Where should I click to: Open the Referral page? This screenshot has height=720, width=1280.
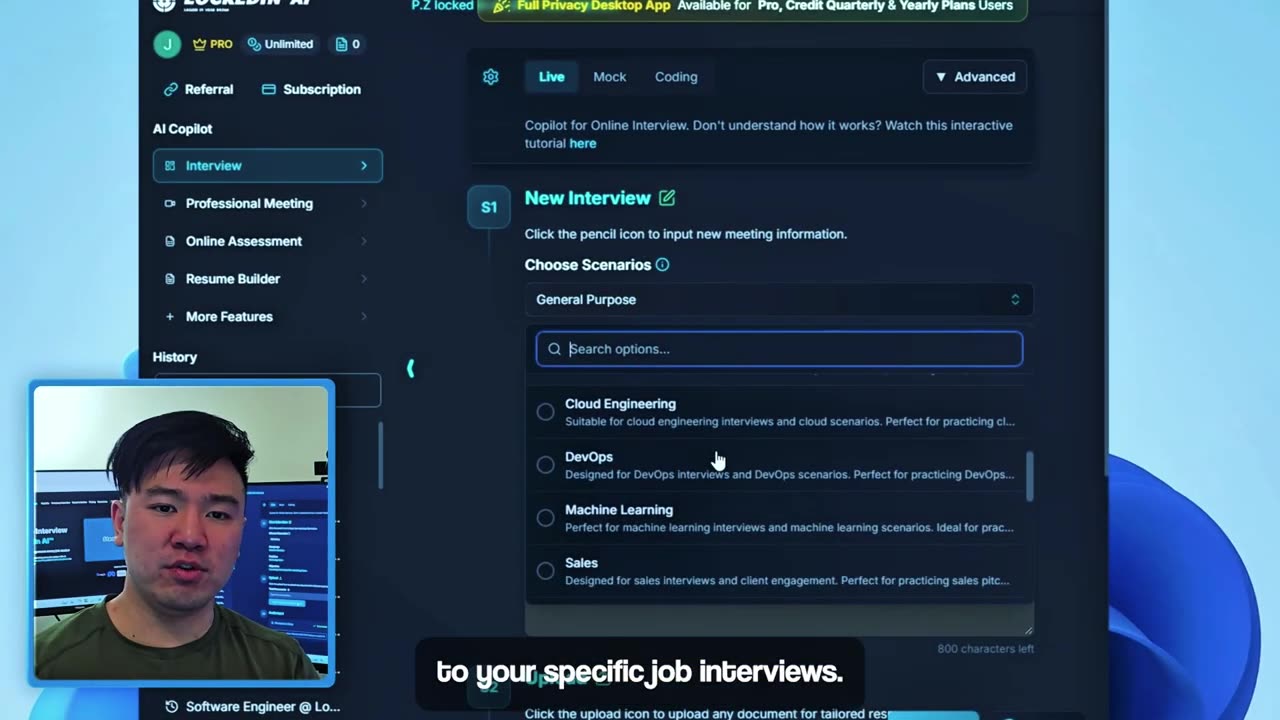[x=199, y=89]
